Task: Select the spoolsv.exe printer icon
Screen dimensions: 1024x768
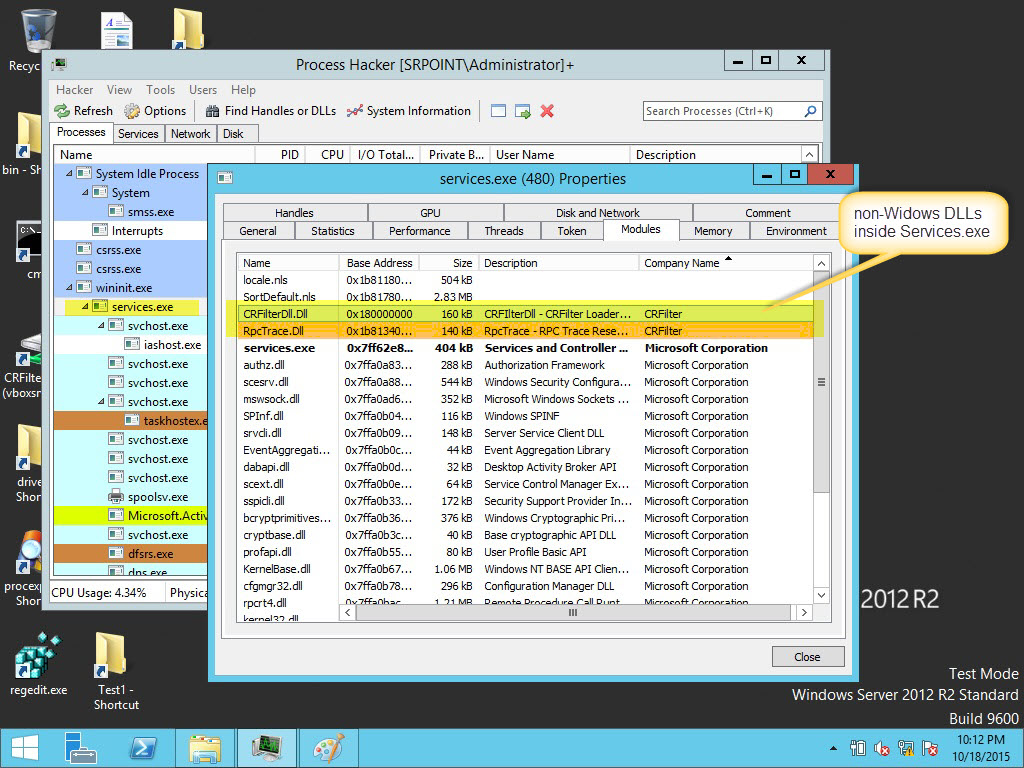Action: (116, 496)
